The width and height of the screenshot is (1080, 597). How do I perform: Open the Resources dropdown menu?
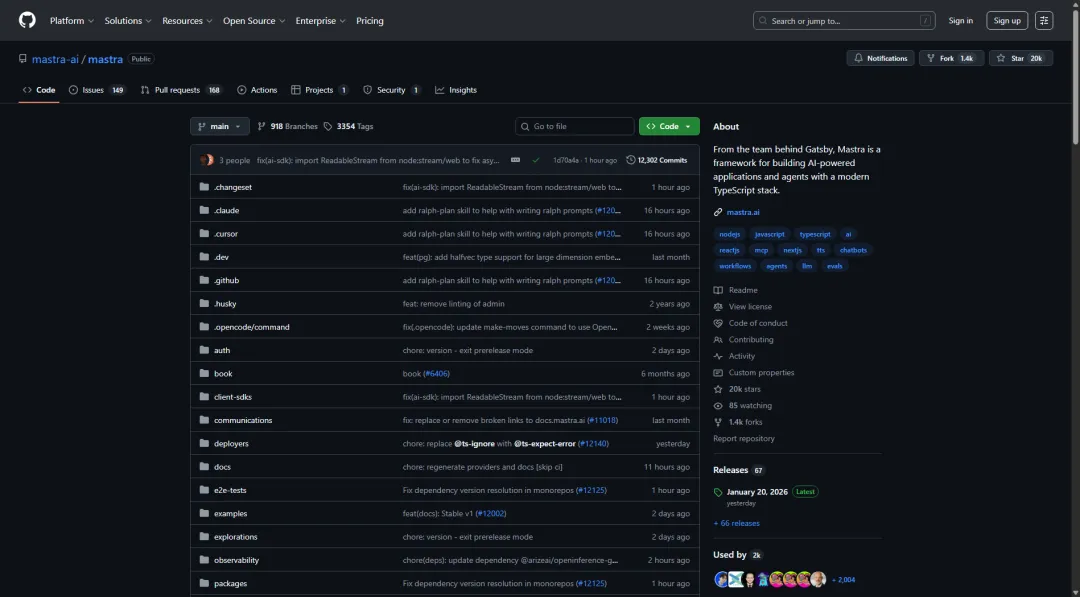[187, 21]
